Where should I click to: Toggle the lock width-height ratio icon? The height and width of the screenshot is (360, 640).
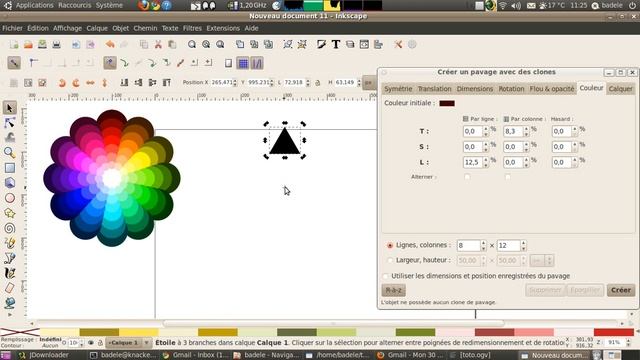(x=318, y=83)
